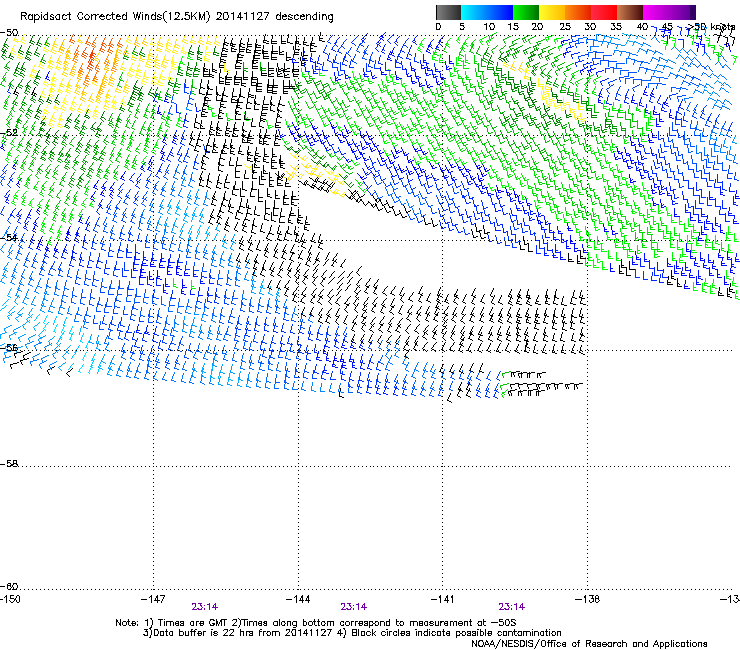Click the -60 latitude axis label

(9, 586)
